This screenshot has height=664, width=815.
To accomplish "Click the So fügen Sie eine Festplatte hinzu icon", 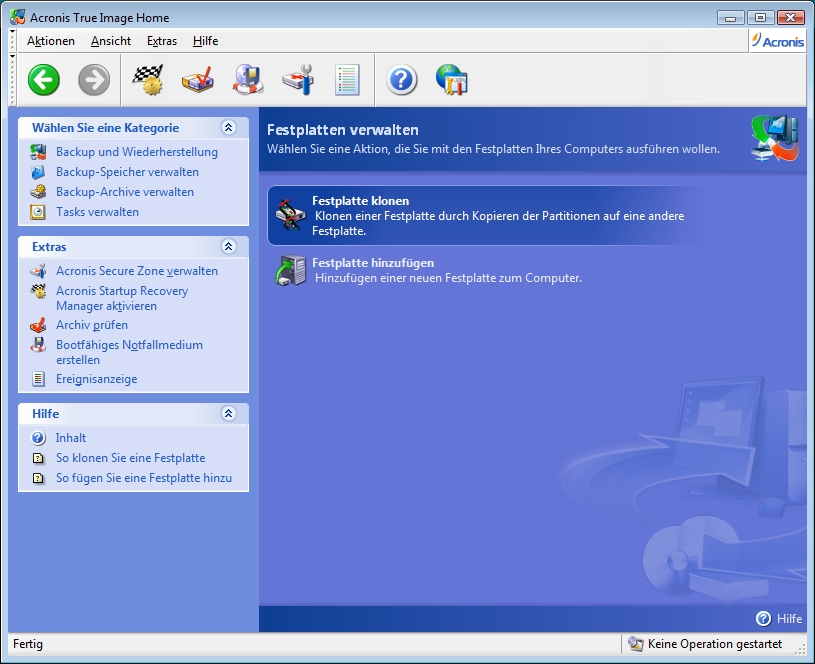I will 38,478.
